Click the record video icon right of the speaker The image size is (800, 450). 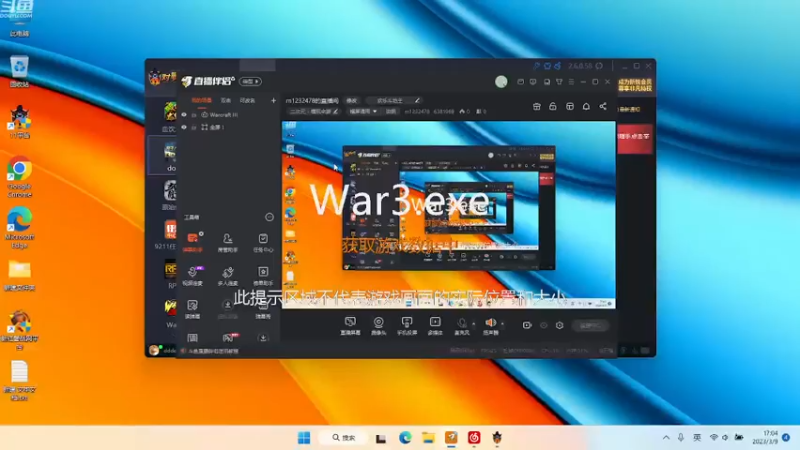pyautogui.click(x=527, y=325)
